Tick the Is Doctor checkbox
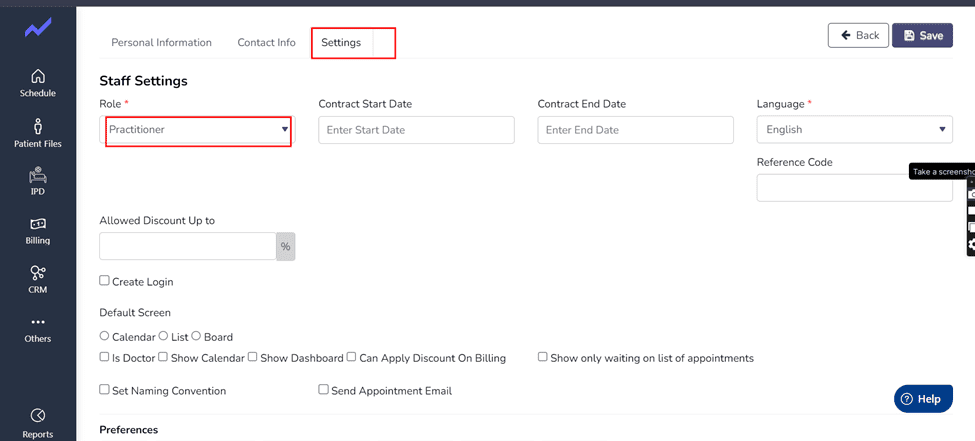This screenshot has height=441, width=975. (104, 357)
